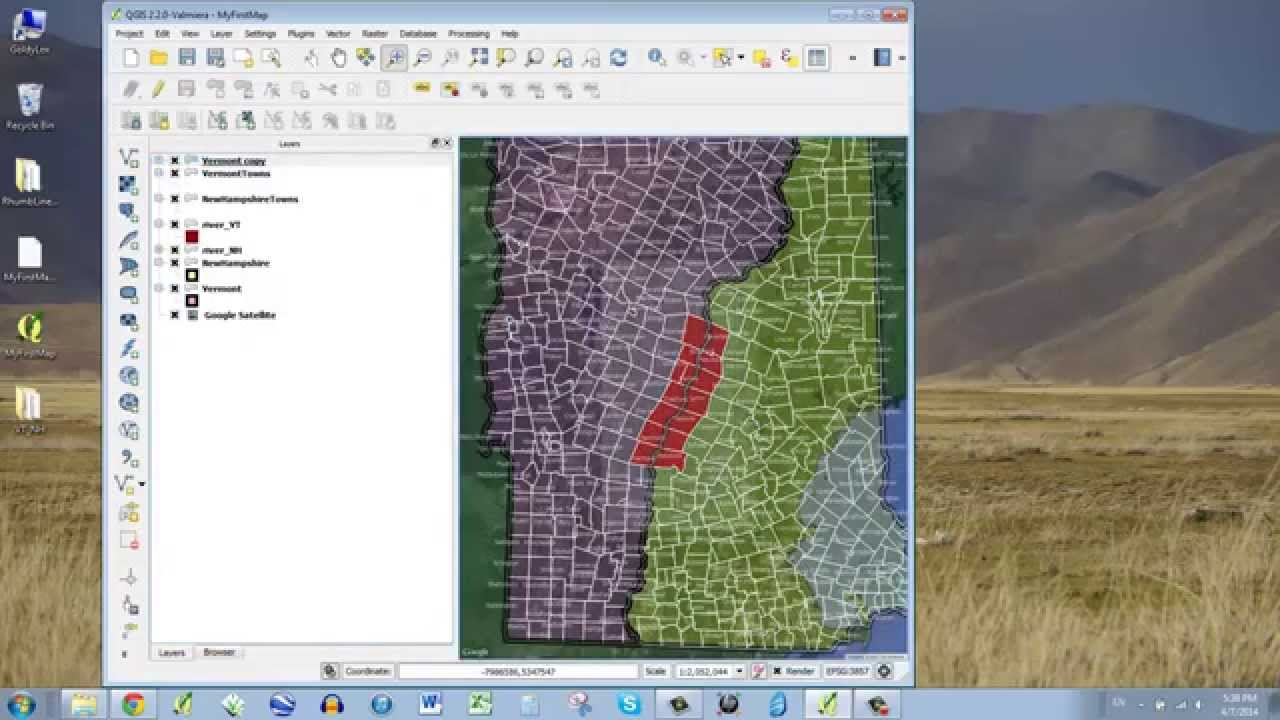Viewport: 1280px width, 720px height.
Task: Toggle visibility of Vermont layer
Action: click(x=174, y=289)
